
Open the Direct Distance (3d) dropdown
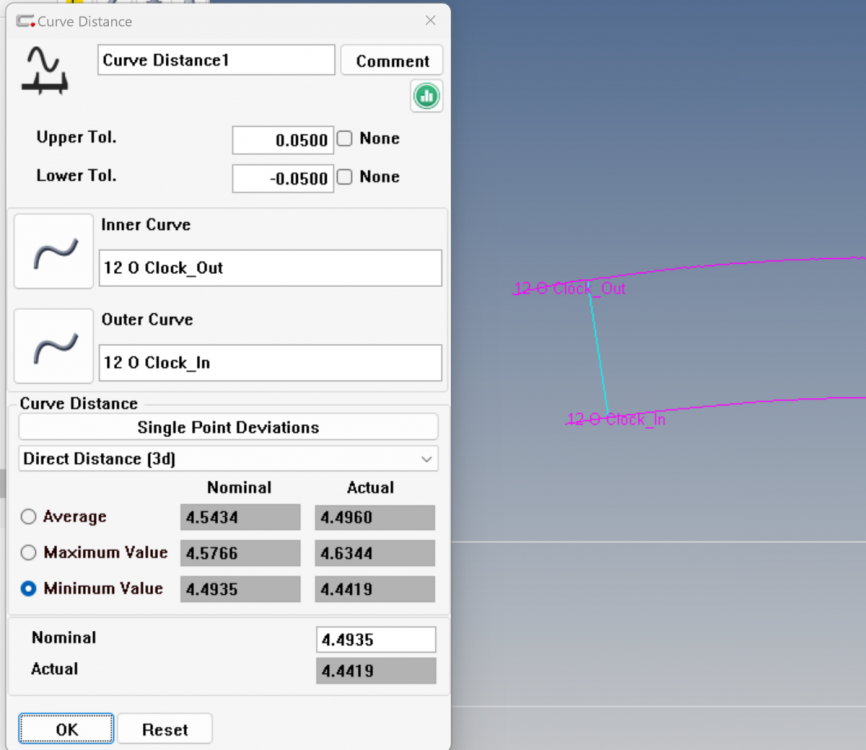(228, 459)
